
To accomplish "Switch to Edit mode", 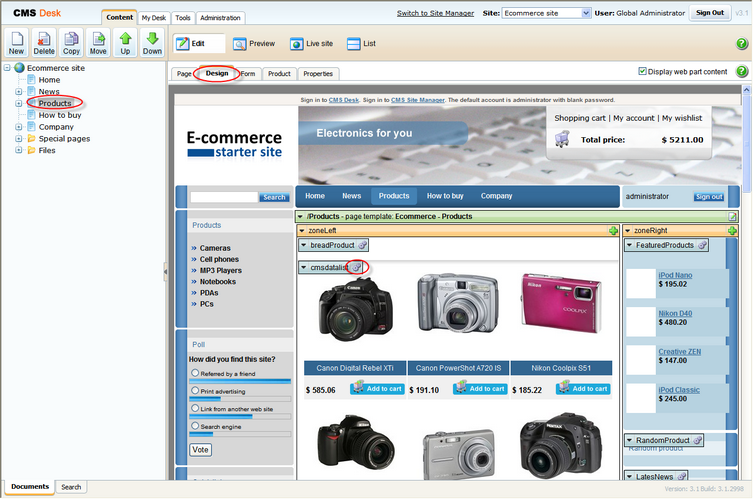I will tap(198, 44).
